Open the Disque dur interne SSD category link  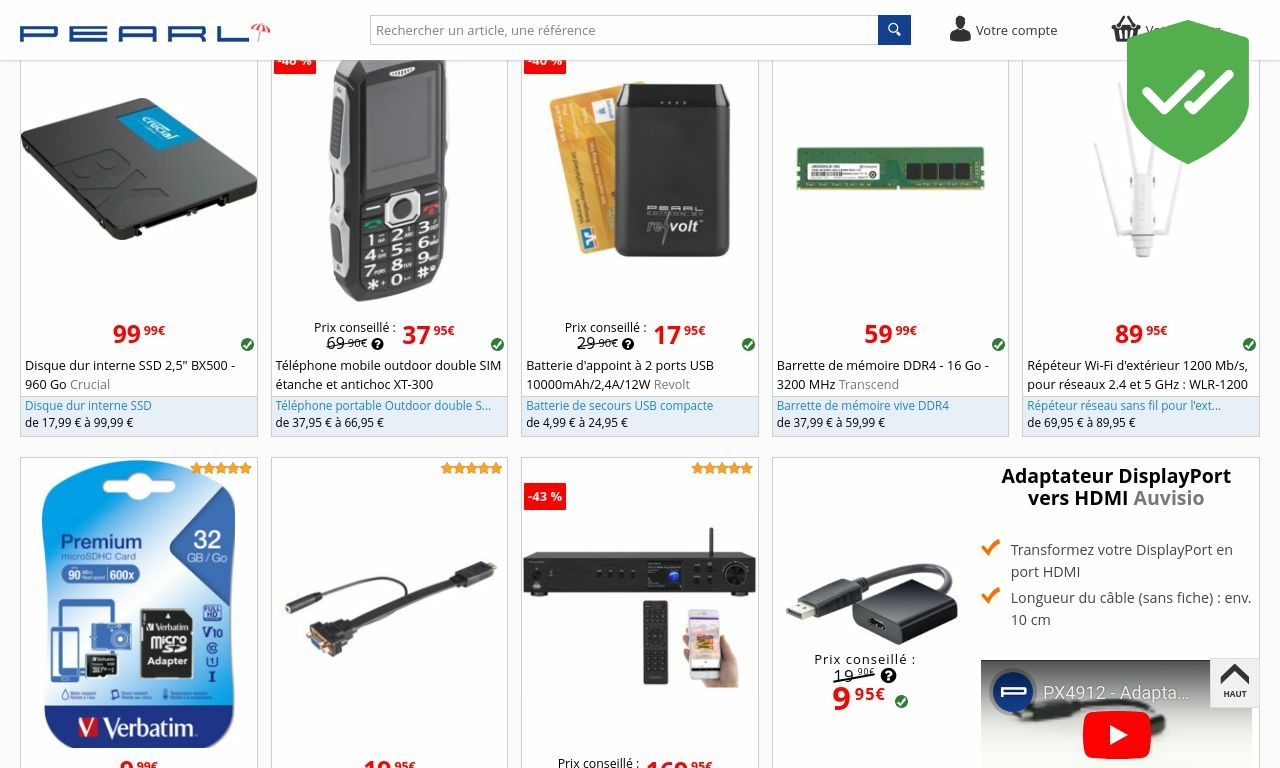coord(88,406)
